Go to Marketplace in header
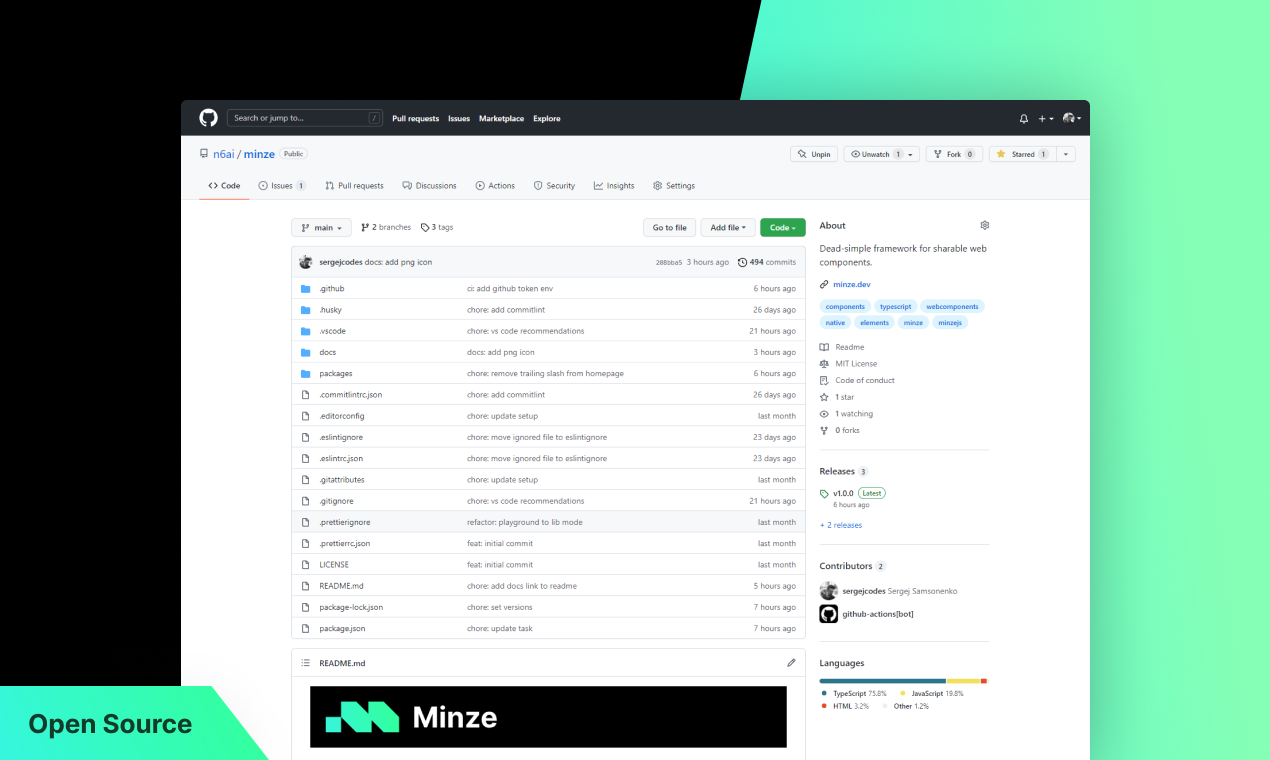Viewport: 1270px width, 760px height. (501, 118)
